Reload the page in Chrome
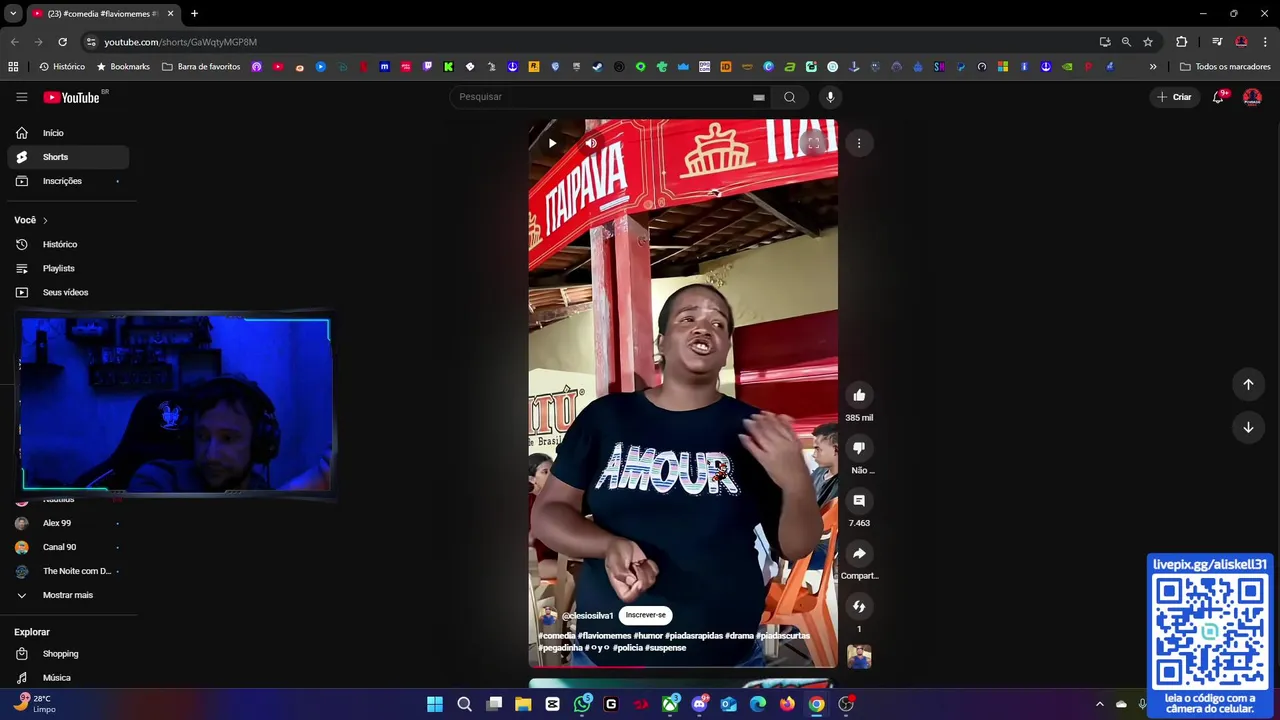Viewport: 1280px width, 720px height. click(62, 42)
